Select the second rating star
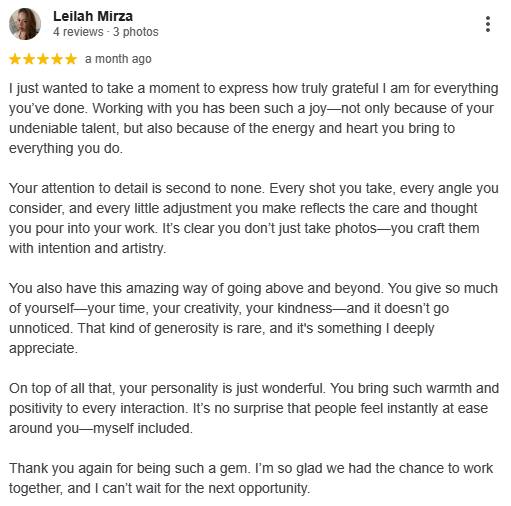The image size is (511, 506). [29, 59]
